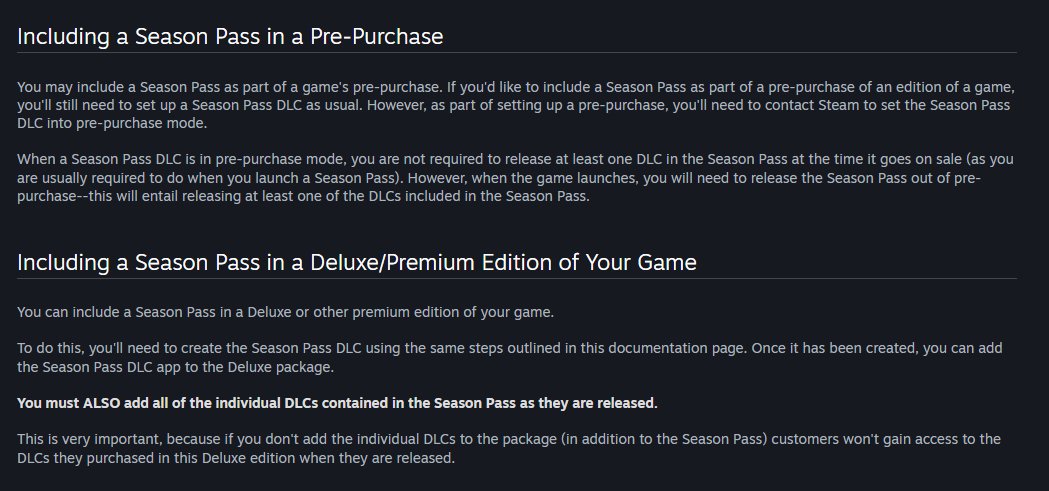Click the line 'the Season Pass DLC app to the Deluxe package'

(x=176, y=367)
